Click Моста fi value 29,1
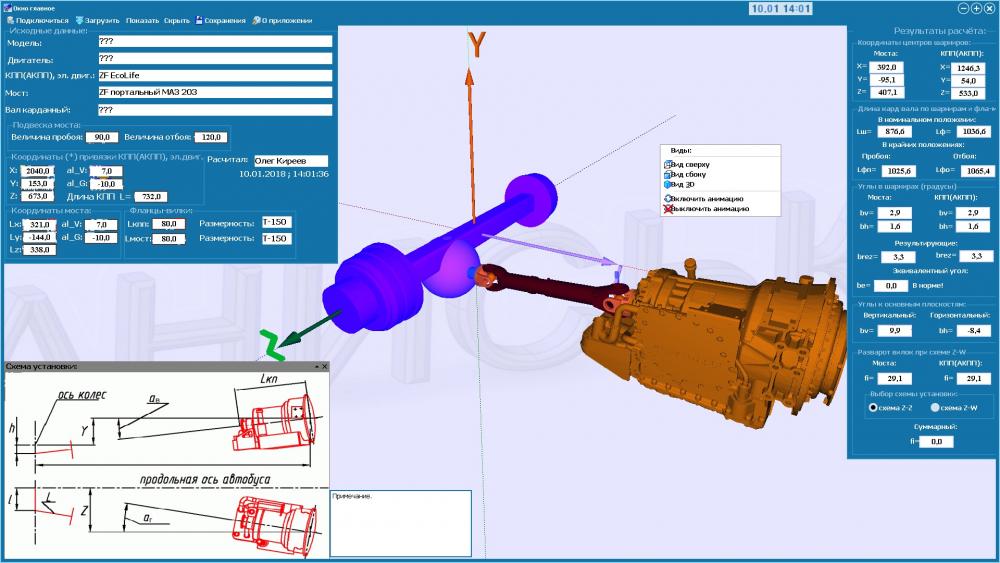This screenshot has width=1000, height=563. [894, 378]
